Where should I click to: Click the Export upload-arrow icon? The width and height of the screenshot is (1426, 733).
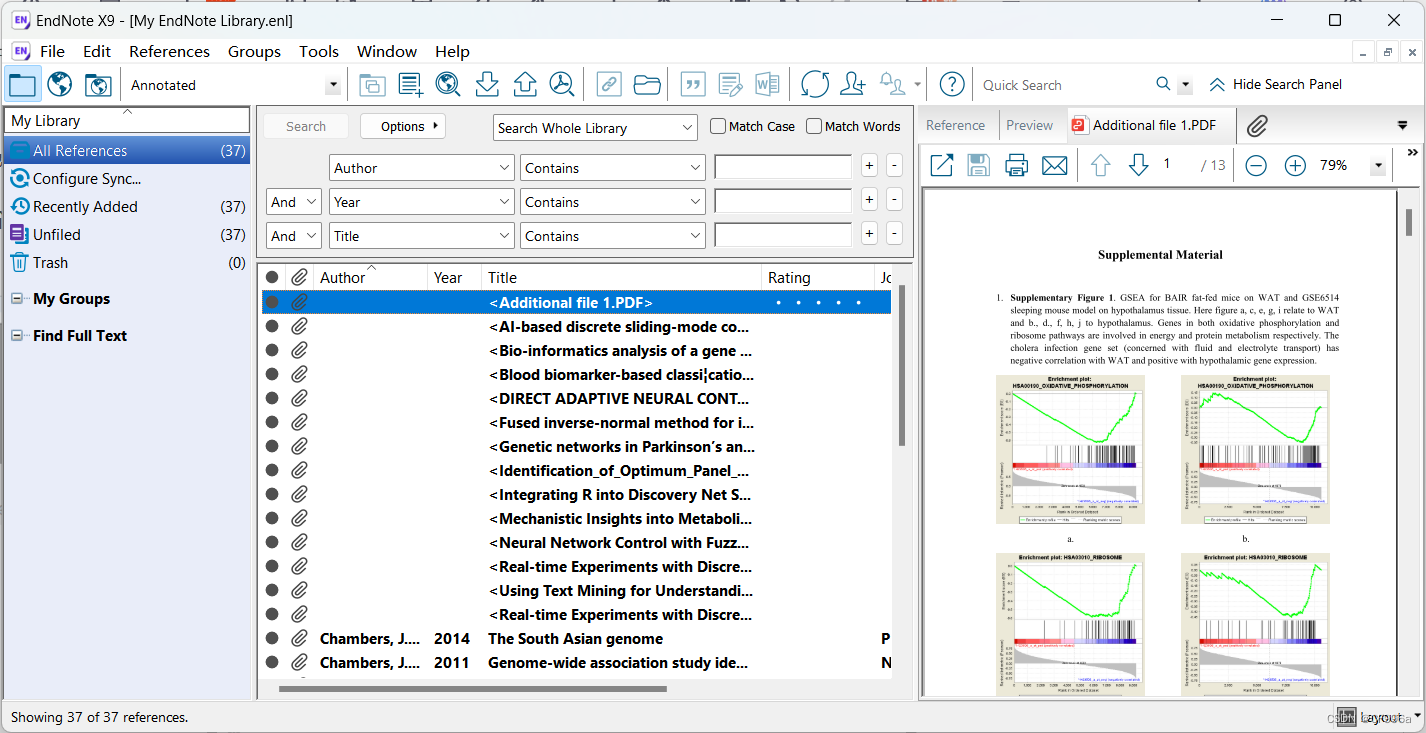(x=525, y=85)
